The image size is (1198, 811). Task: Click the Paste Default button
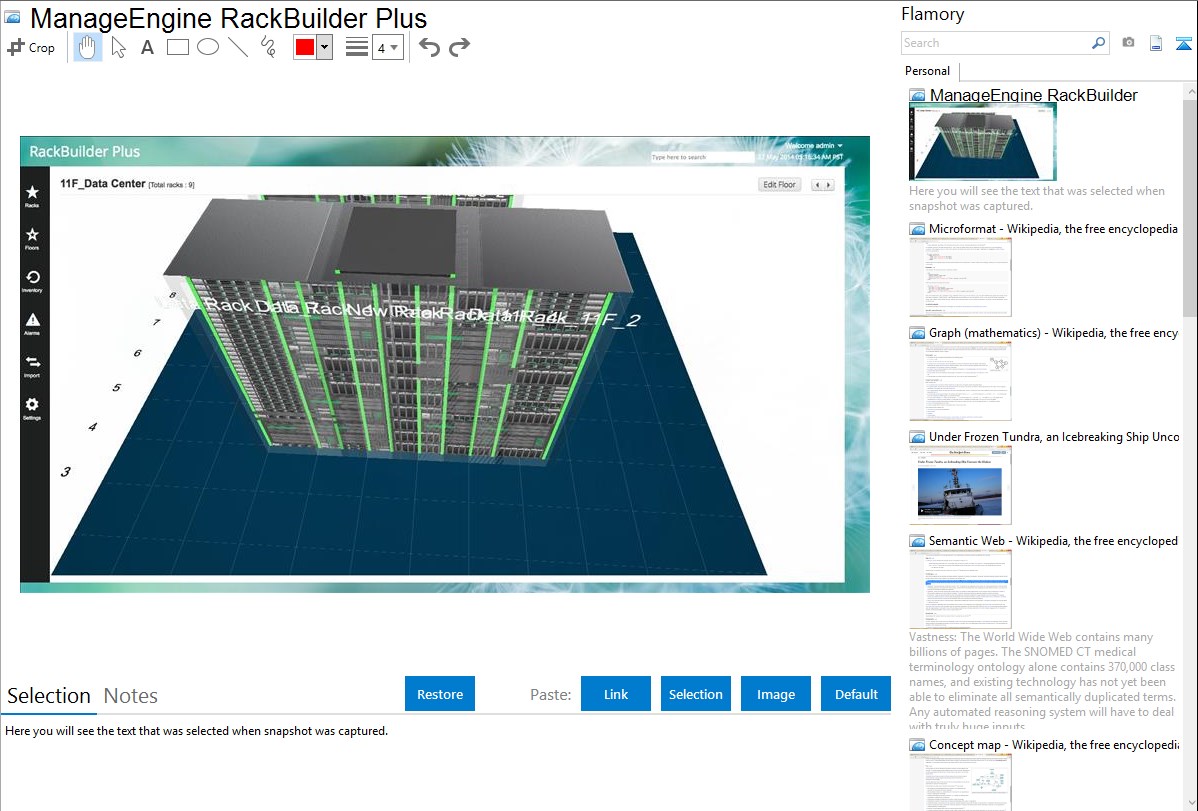point(856,693)
